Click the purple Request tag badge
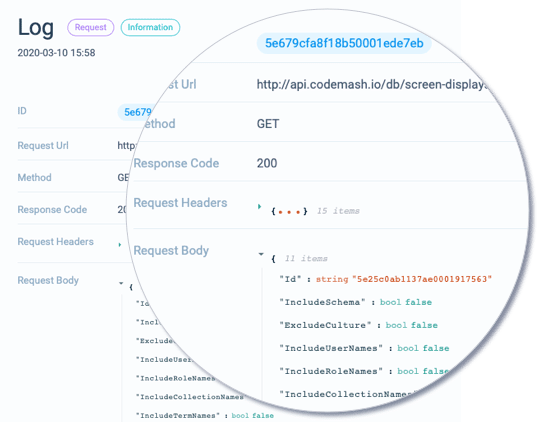Image resolution: width=537 pixels, height=422 pixels. 91,27
